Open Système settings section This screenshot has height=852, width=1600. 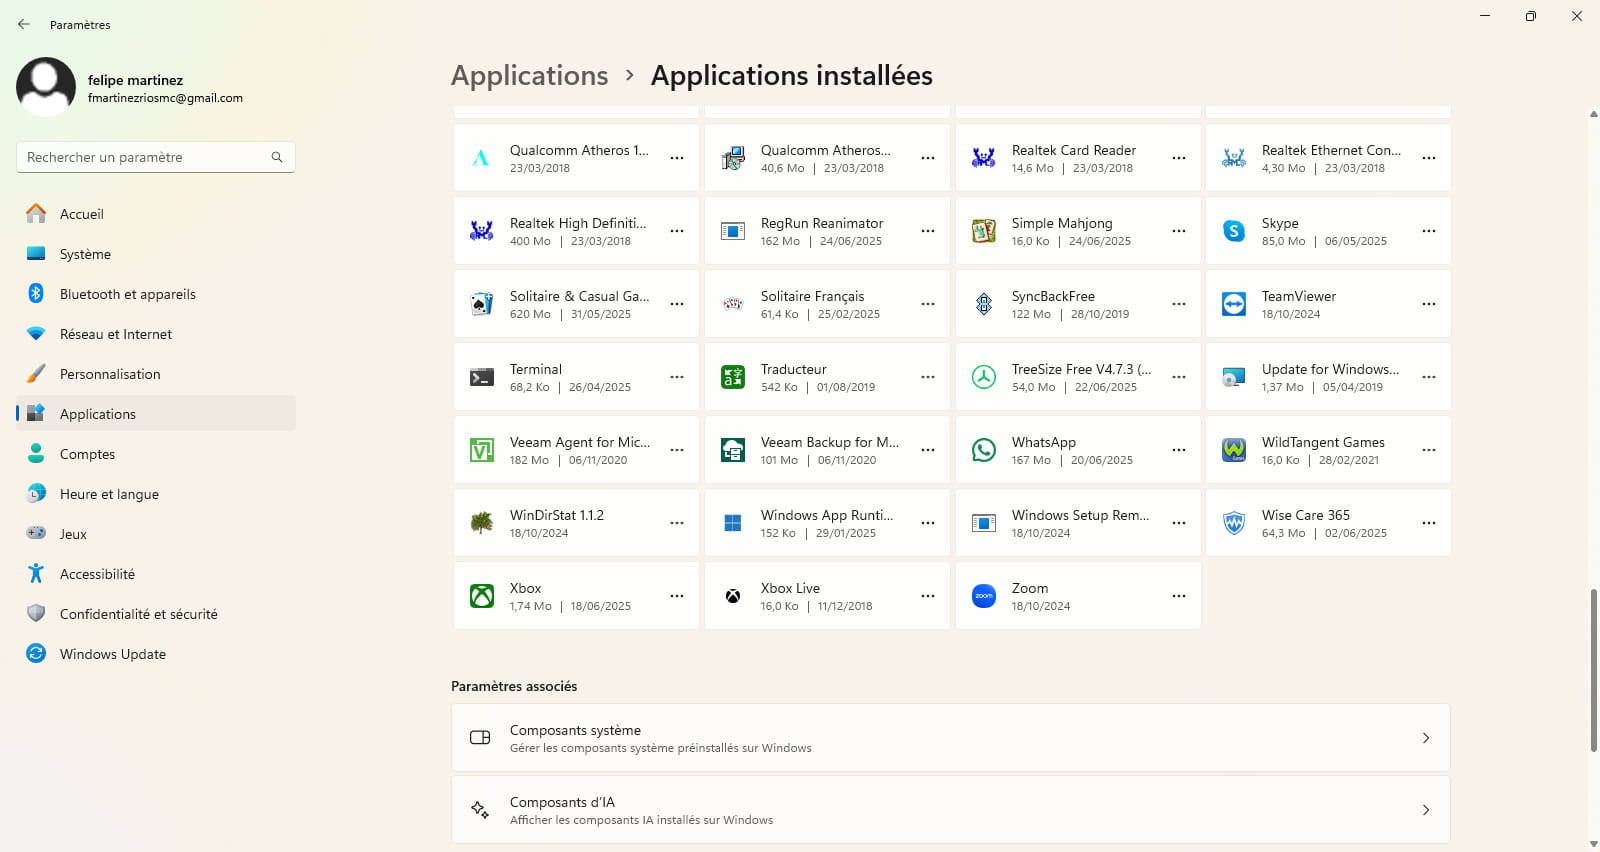tap(156, 254)
